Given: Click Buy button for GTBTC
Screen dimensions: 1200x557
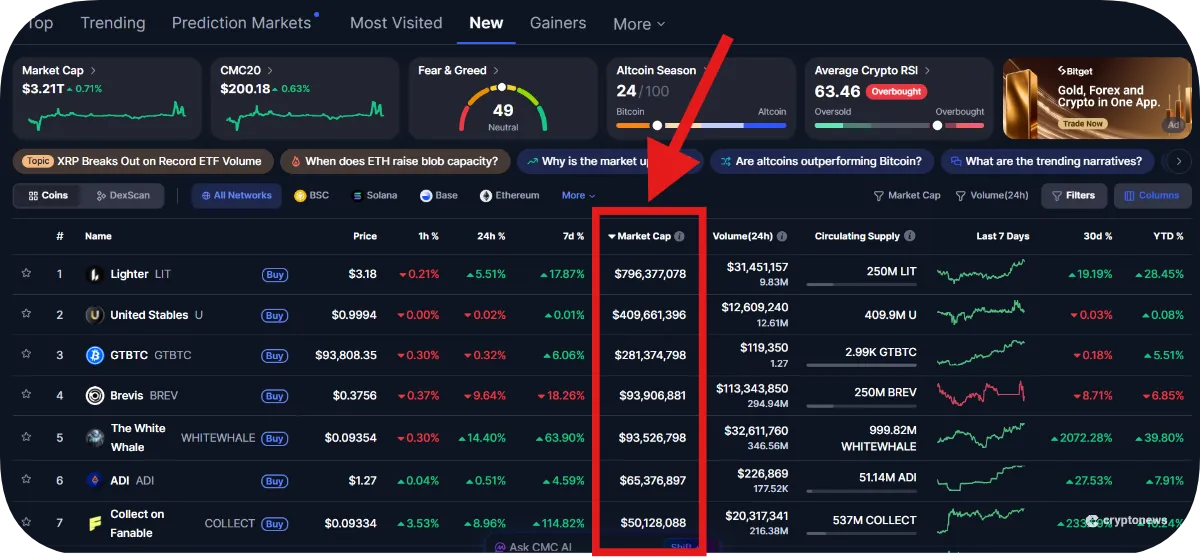Looking at the screenshot, I should [275, 356].
